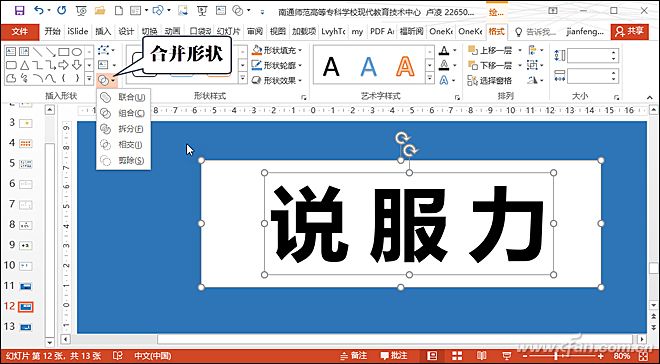Image resolution: width=660 pixels, height=364 pixels.
Task: Apply black plain WordArt style A
Action: (331, 66)
